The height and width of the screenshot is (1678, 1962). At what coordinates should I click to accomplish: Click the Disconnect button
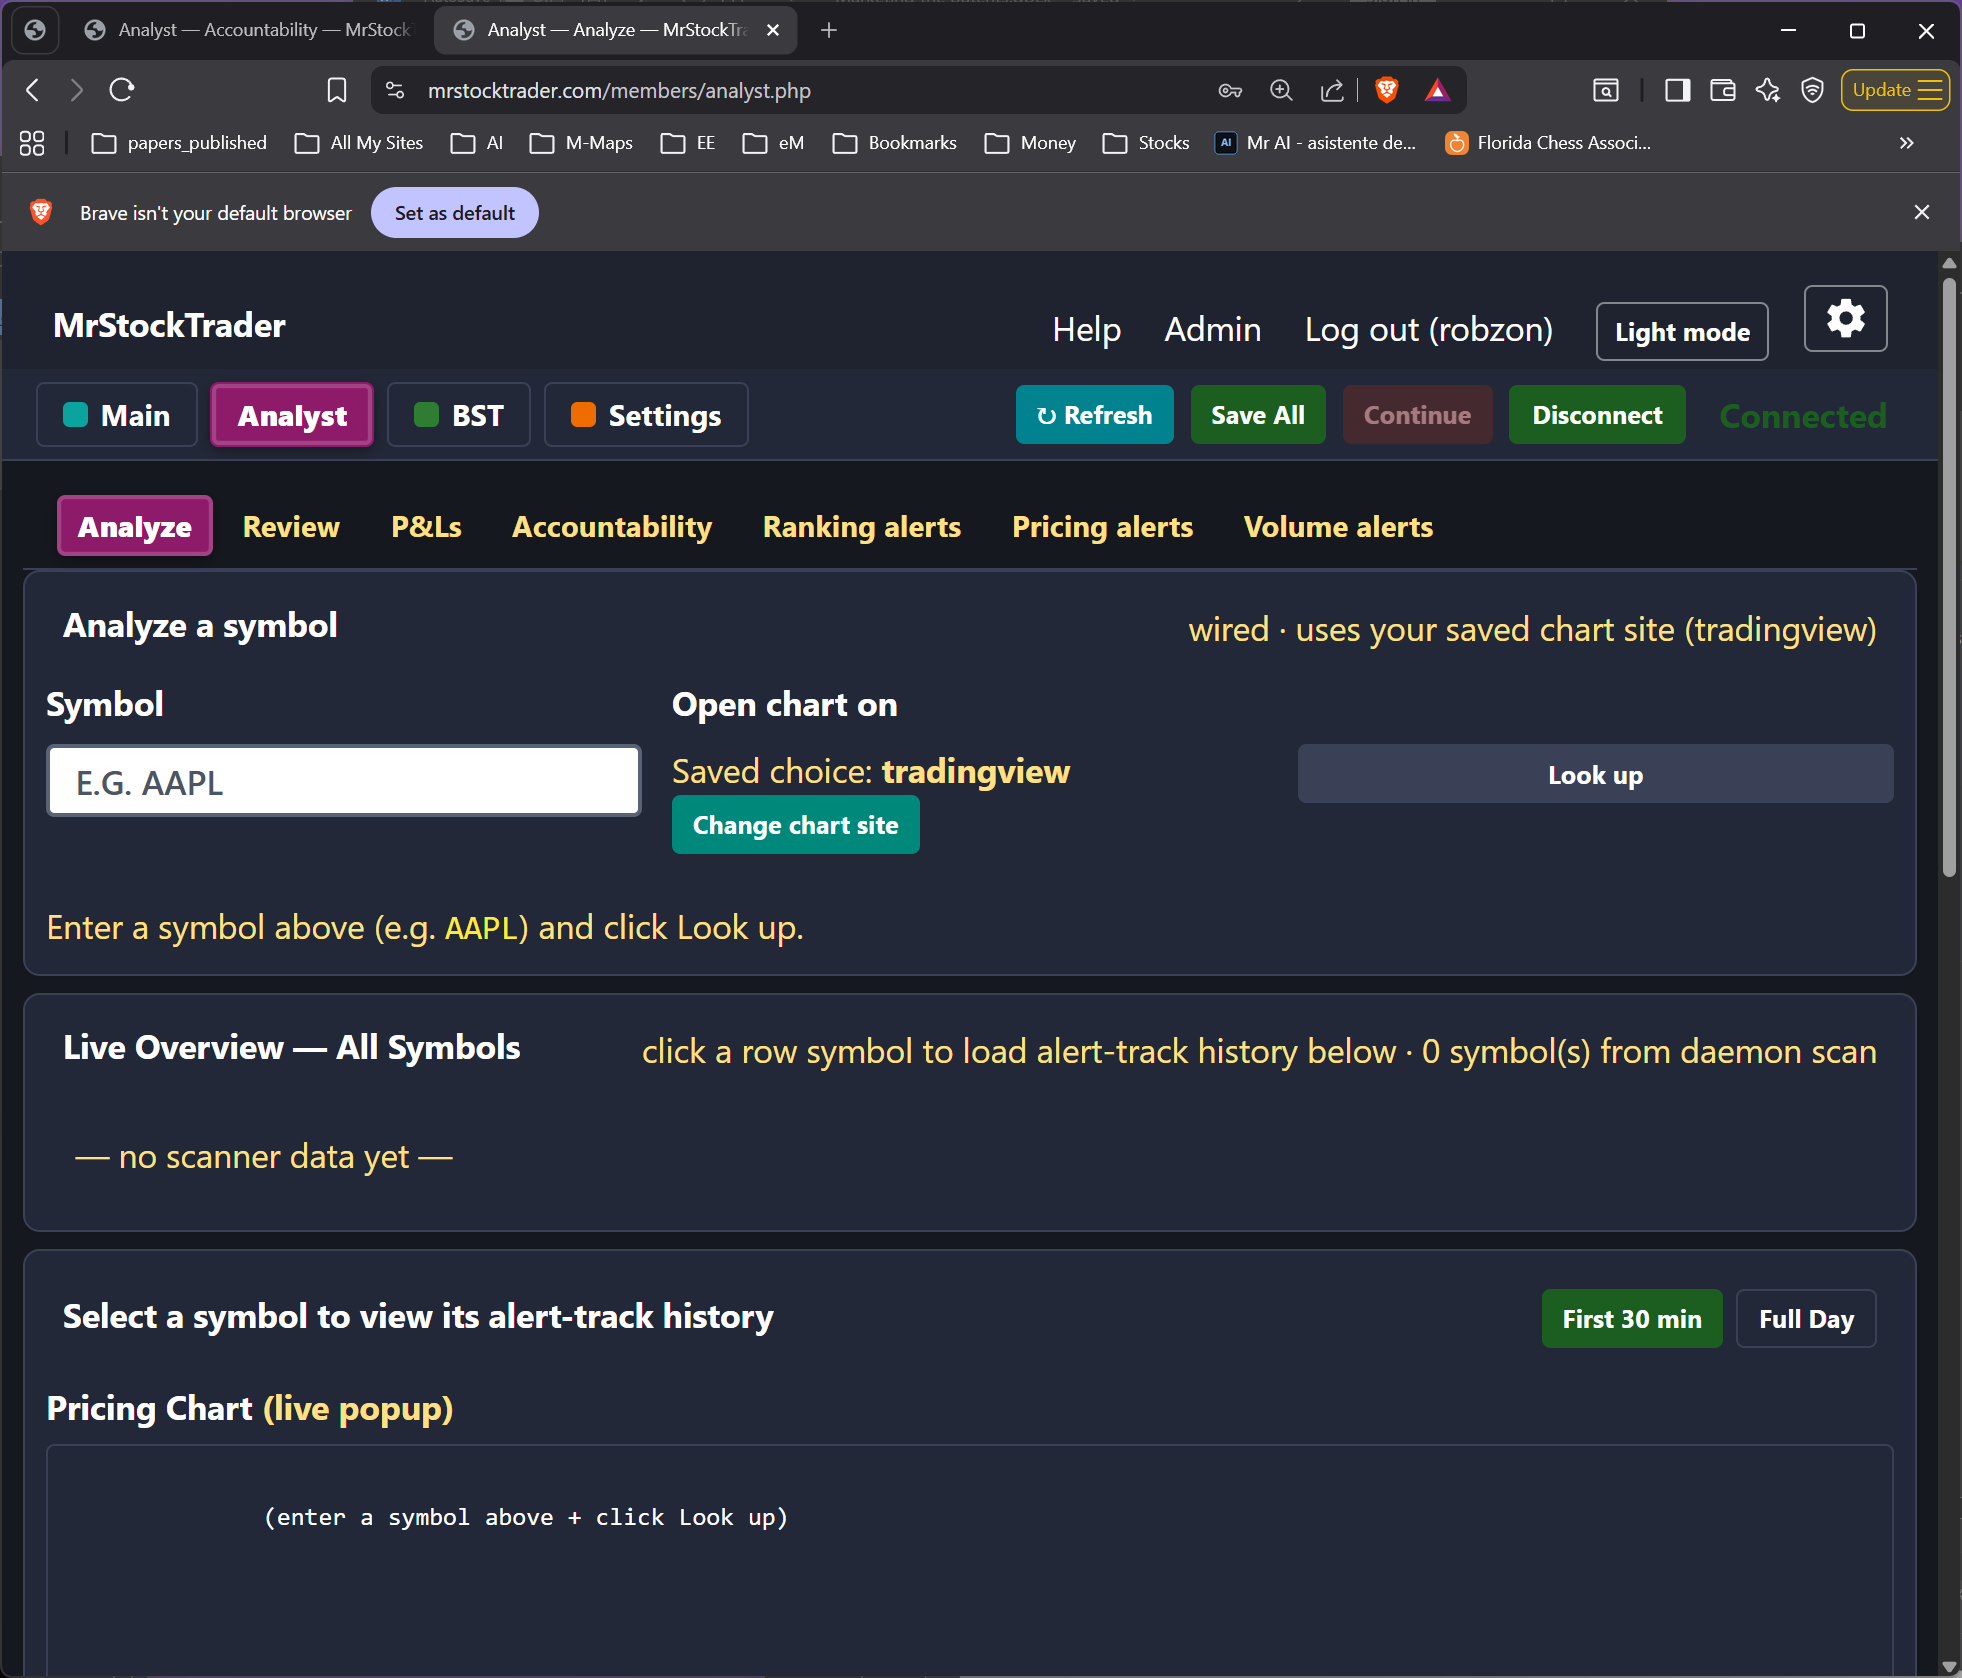(1597, 415)
